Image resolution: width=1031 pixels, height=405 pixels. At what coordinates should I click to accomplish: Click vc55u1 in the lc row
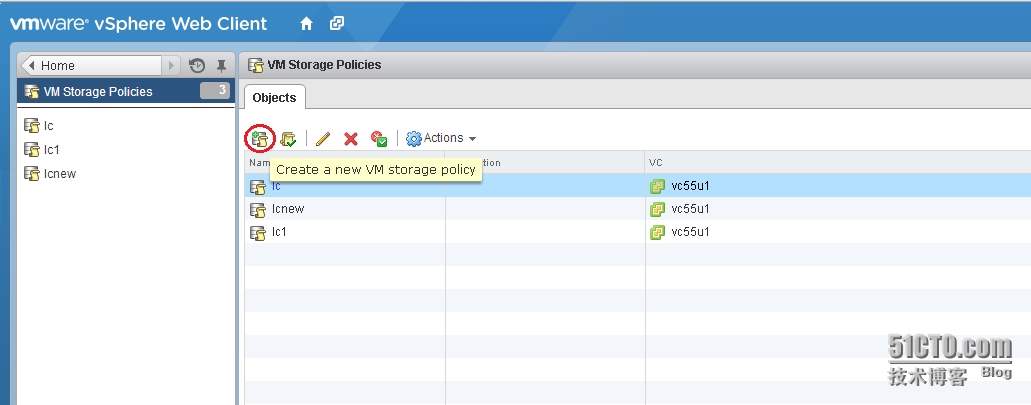pos(690,186)
